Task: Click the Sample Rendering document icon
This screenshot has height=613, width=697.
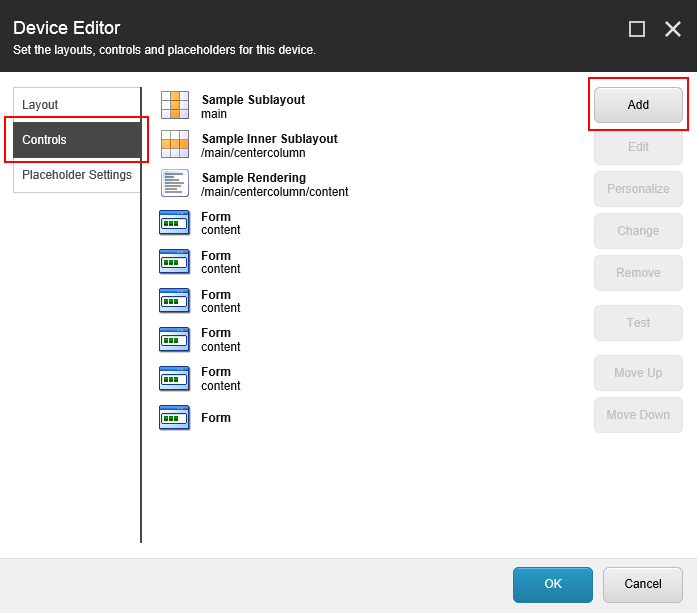Action: (x=174, y=183)
